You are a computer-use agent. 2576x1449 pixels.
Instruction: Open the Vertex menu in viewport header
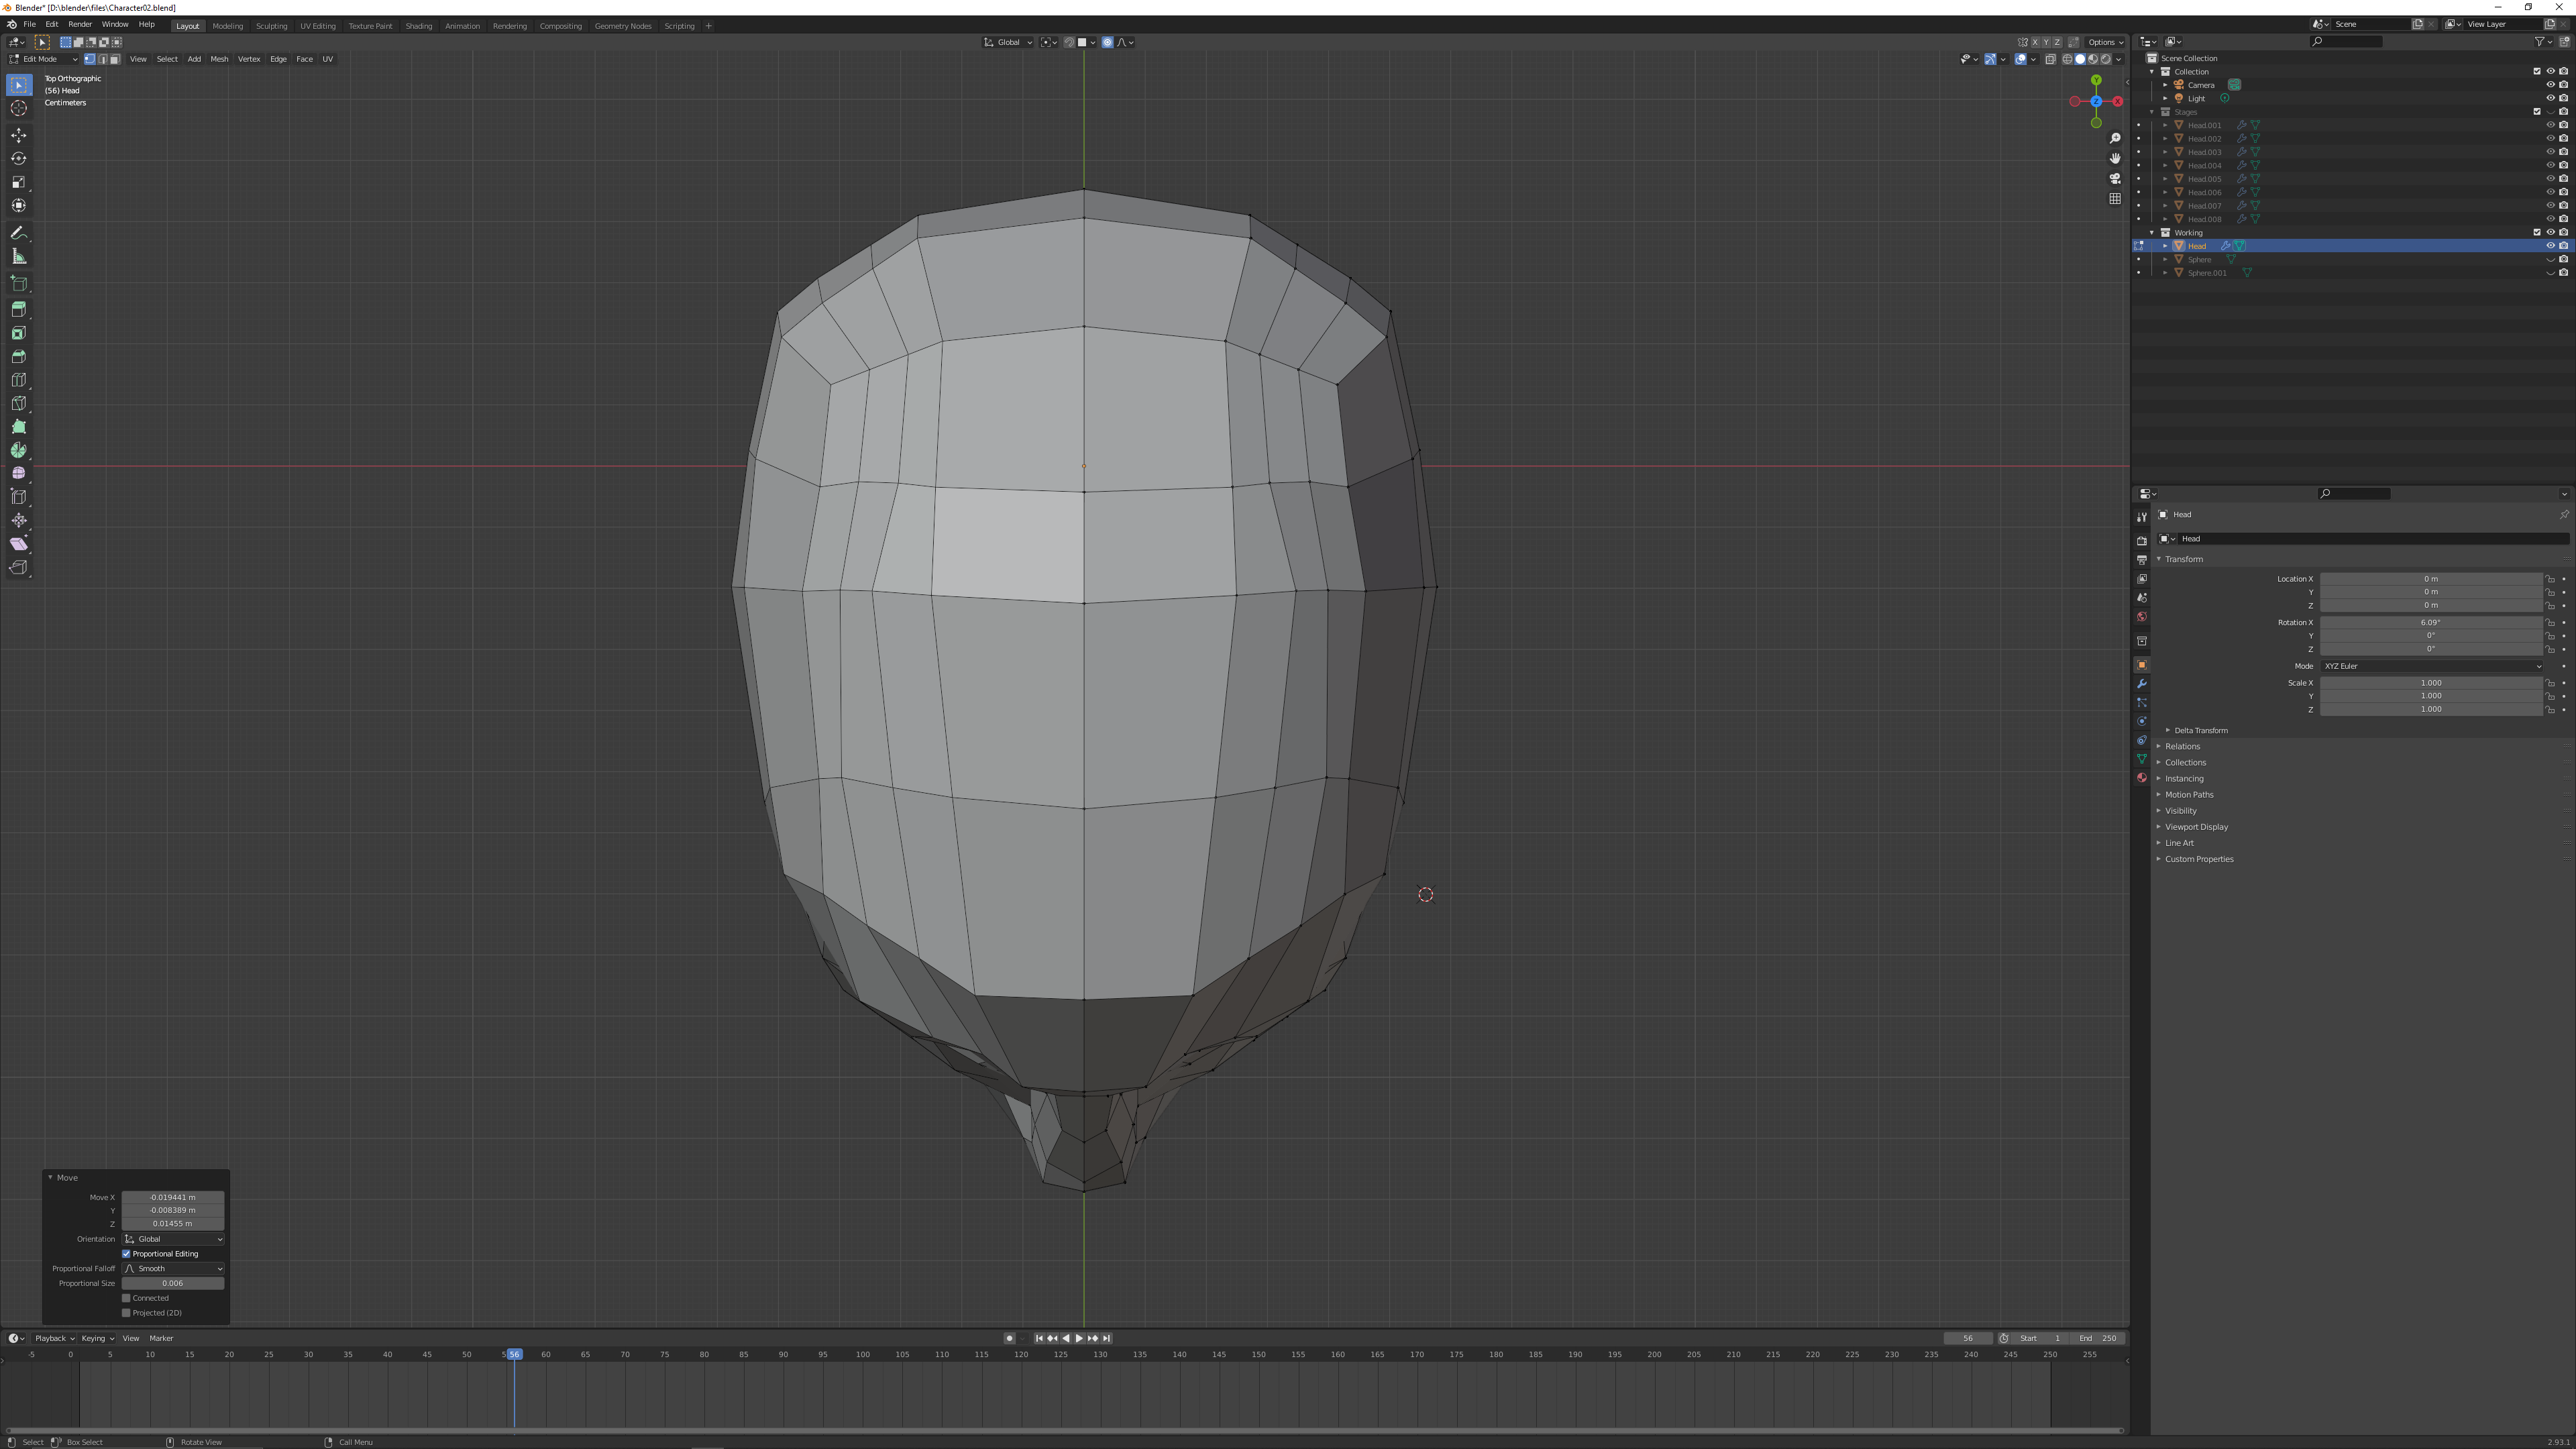point(249,59)
